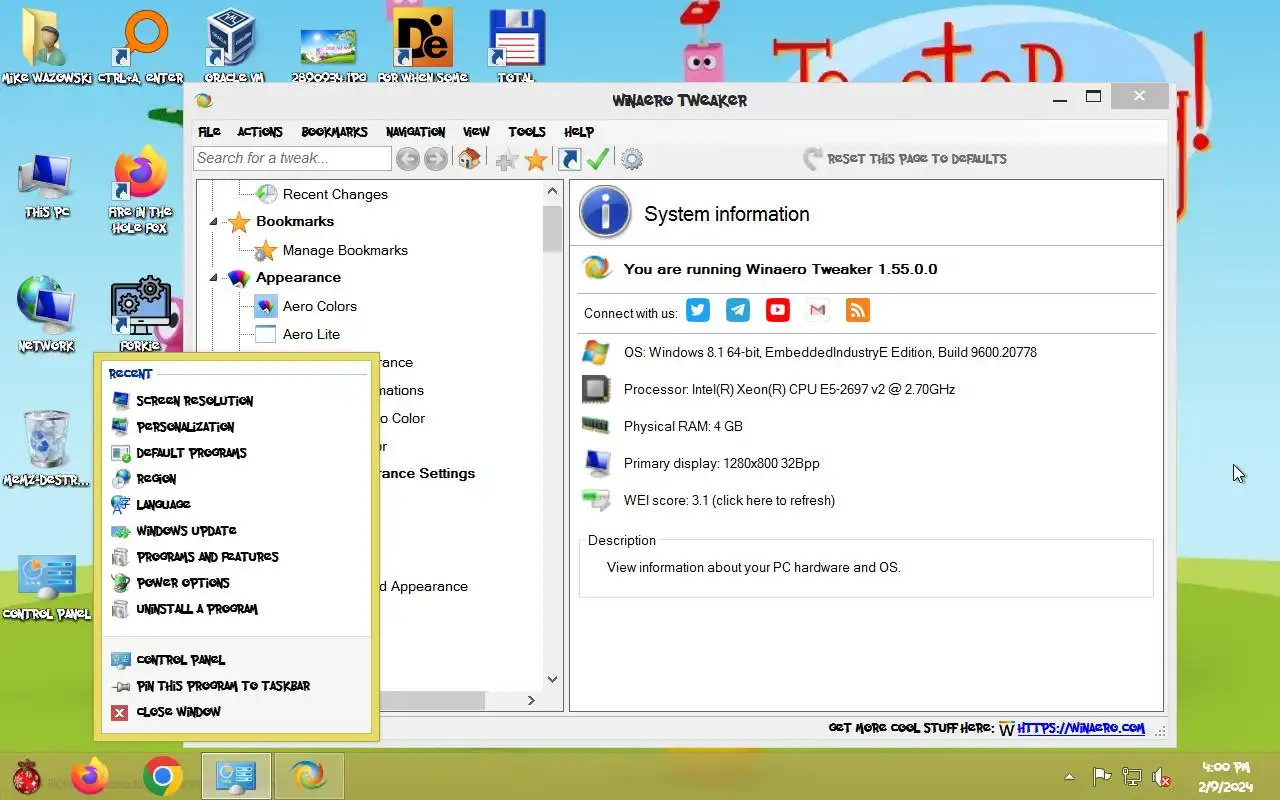Choose Programs and Features in jump list
Viewport: 1280px width, 800px height.
tap(237, 557)
